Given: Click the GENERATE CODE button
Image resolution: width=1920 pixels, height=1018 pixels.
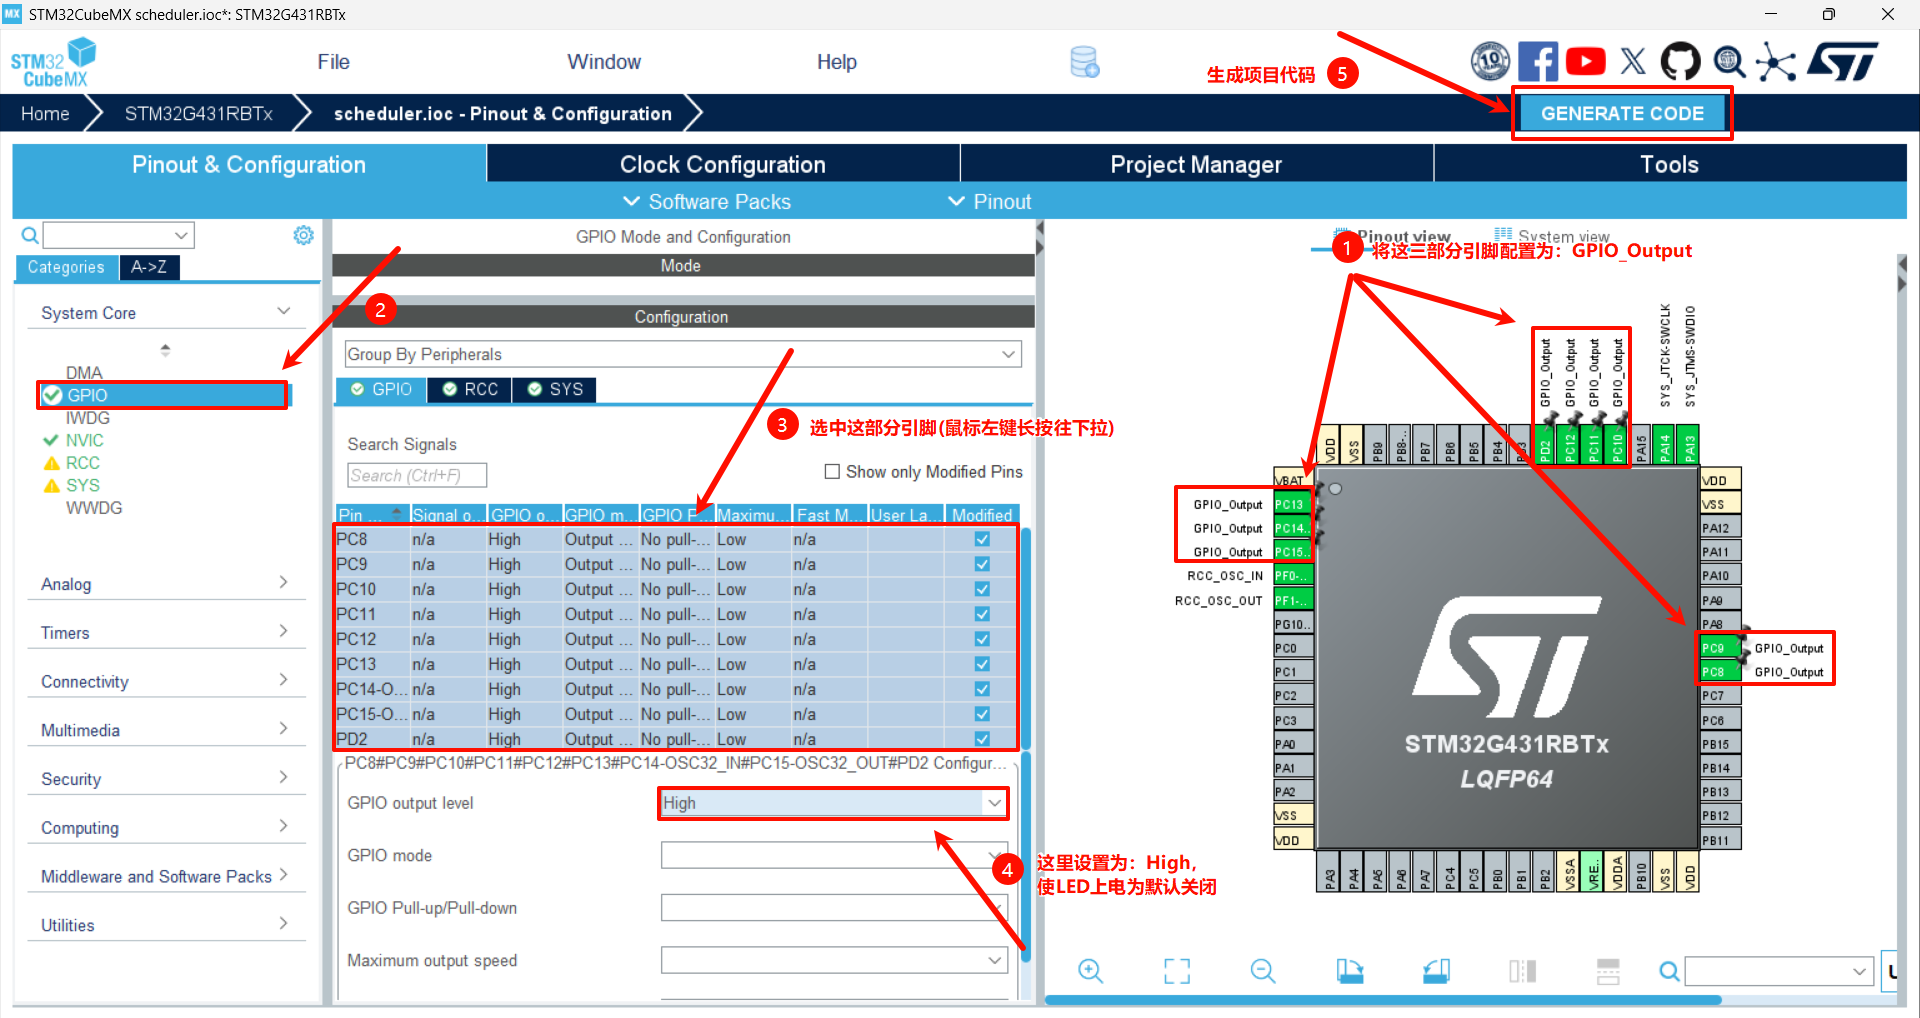Looking at the screenshot, I should tap(1622, 114).
